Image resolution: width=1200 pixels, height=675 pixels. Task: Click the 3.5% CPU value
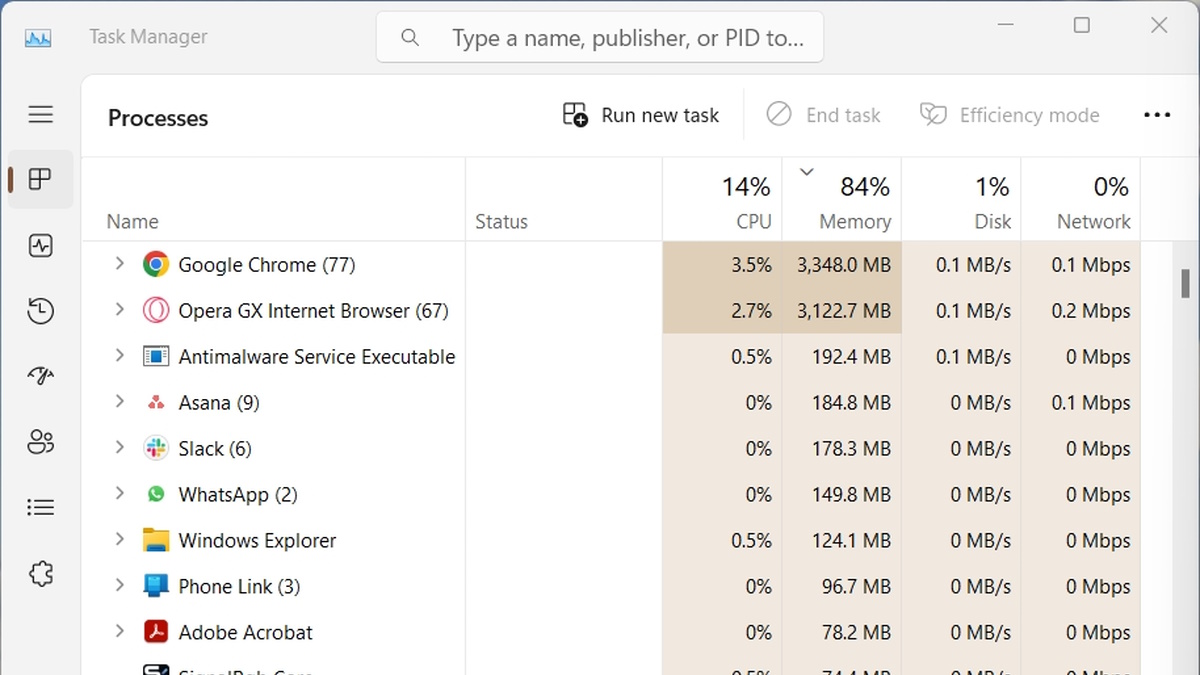pos(751,265)
